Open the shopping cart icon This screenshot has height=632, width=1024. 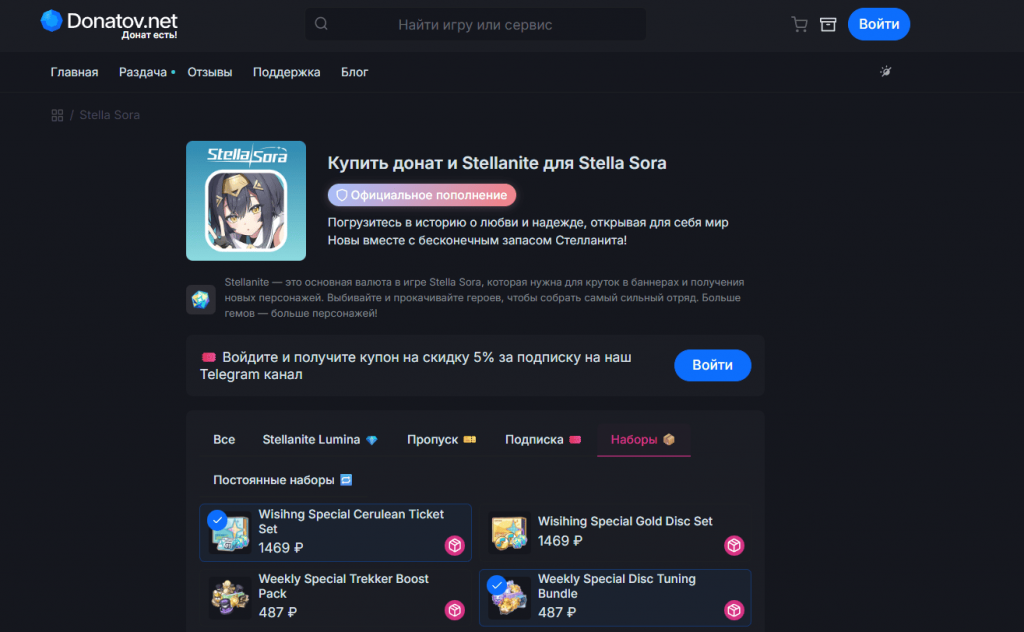(x=799, y=24)
